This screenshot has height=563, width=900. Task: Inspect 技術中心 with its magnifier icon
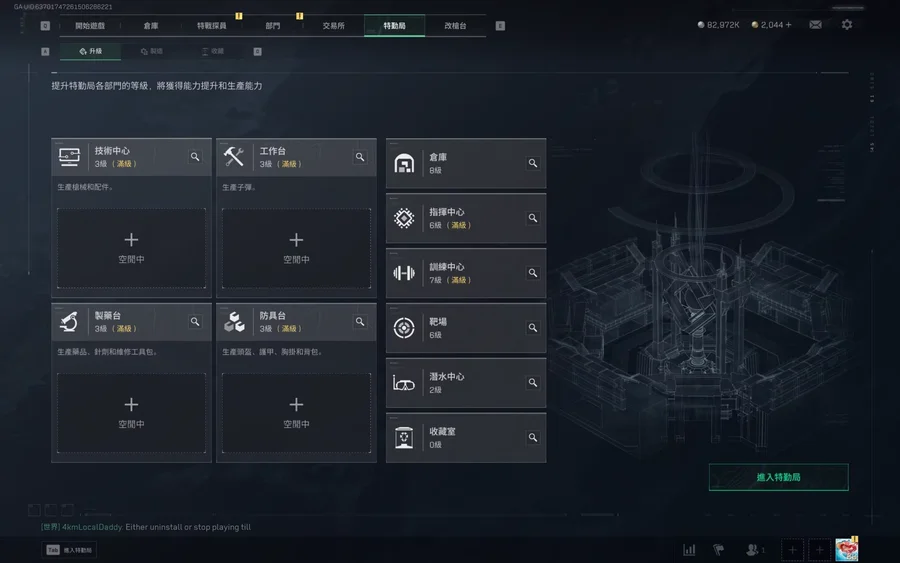(x=195, y=157)
